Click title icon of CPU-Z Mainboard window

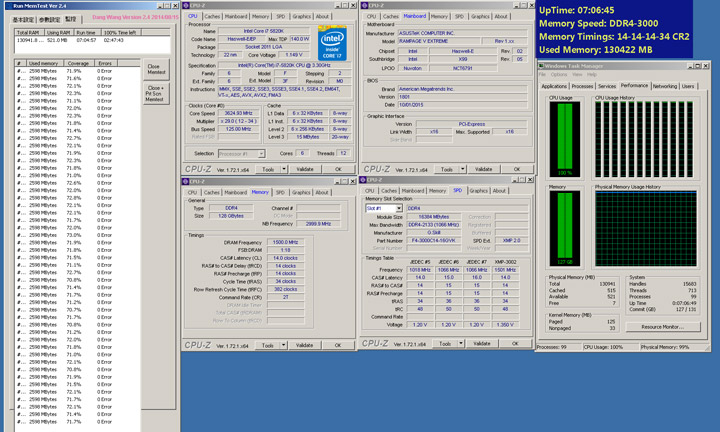pos(364,5)
